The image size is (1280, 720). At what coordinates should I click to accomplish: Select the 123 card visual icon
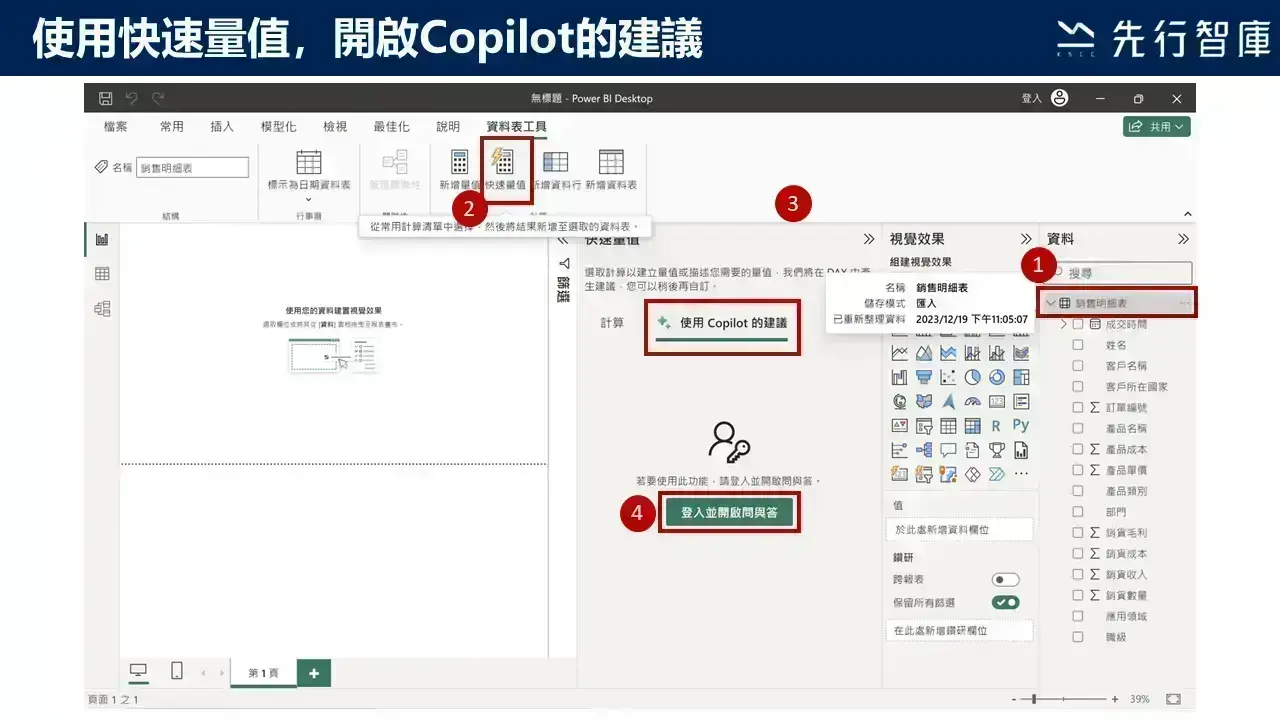pos(997,401)
